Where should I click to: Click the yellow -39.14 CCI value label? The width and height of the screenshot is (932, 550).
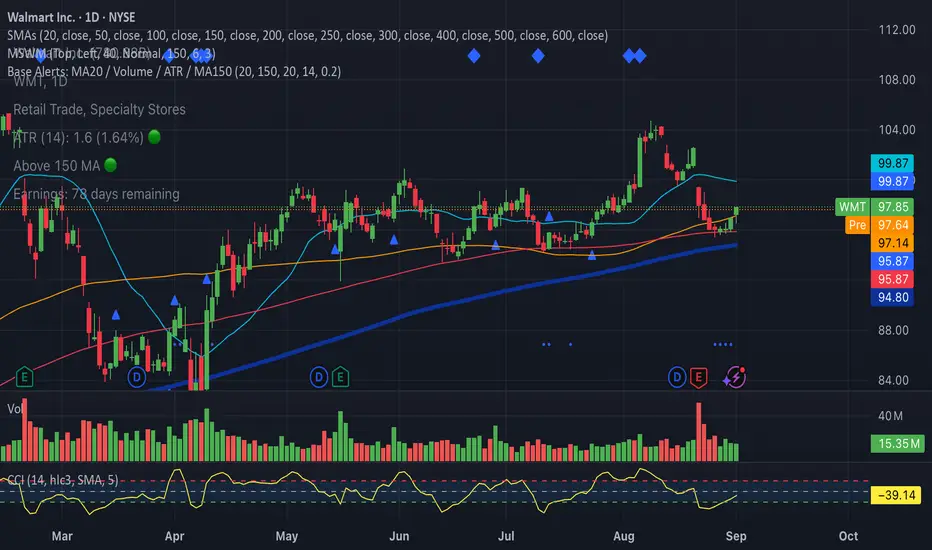(x=896, y=495)
